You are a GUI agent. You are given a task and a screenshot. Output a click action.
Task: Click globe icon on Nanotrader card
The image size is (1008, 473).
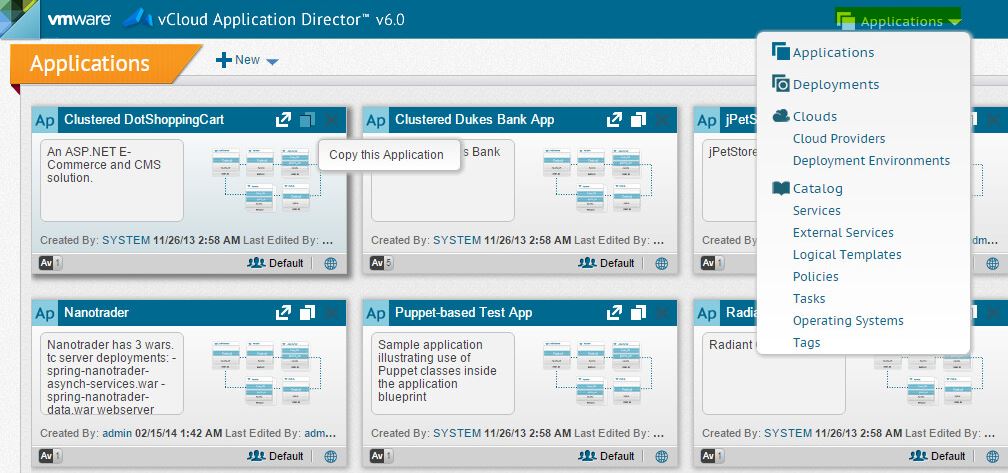coord(330,456)
